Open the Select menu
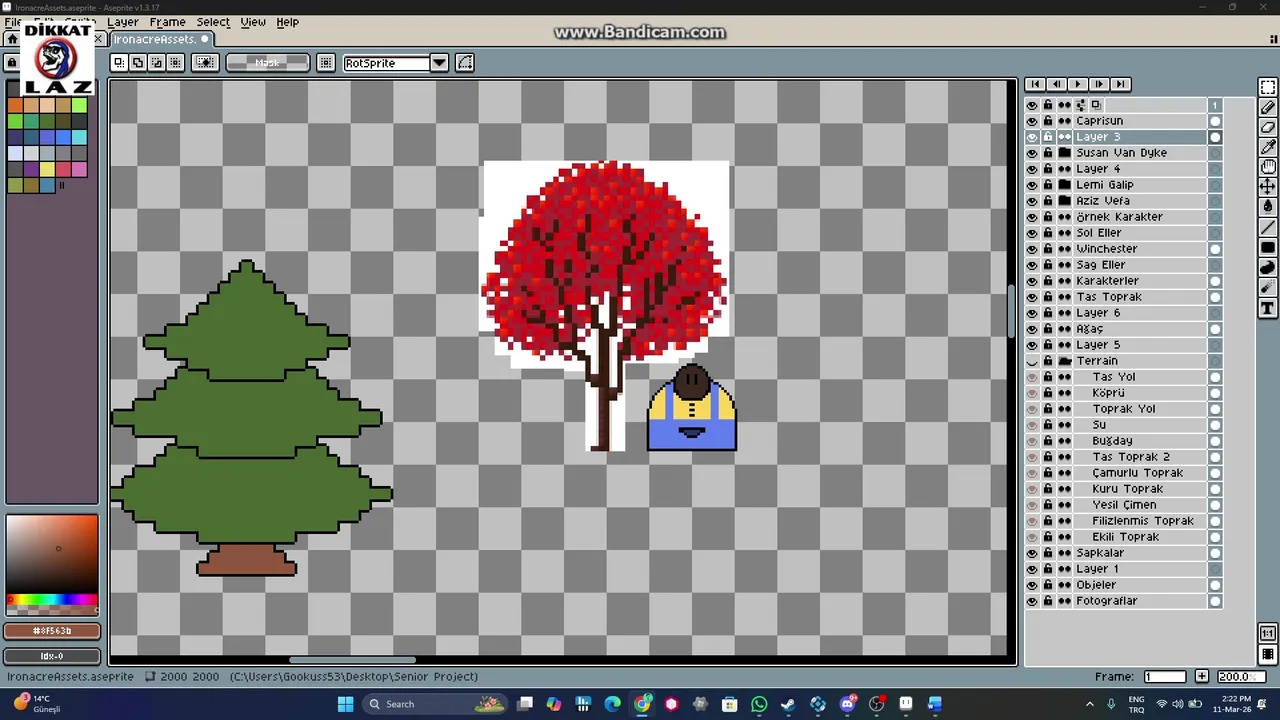This screenshot has width=1280, height=720. click(x=213, y=22)
